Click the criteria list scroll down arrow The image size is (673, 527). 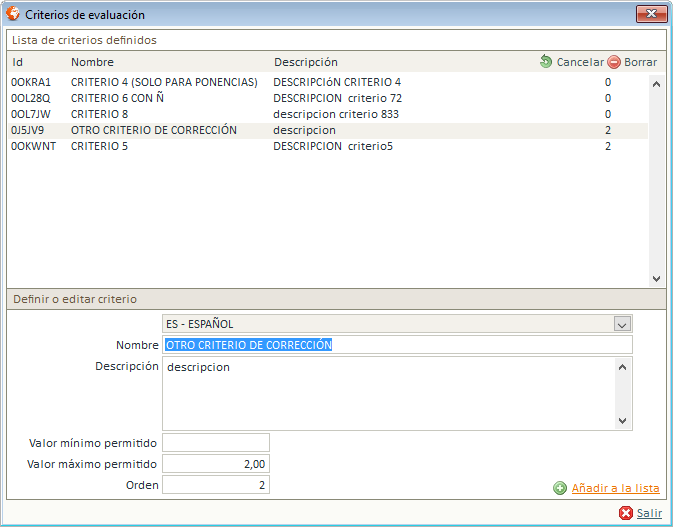[656, 279]
